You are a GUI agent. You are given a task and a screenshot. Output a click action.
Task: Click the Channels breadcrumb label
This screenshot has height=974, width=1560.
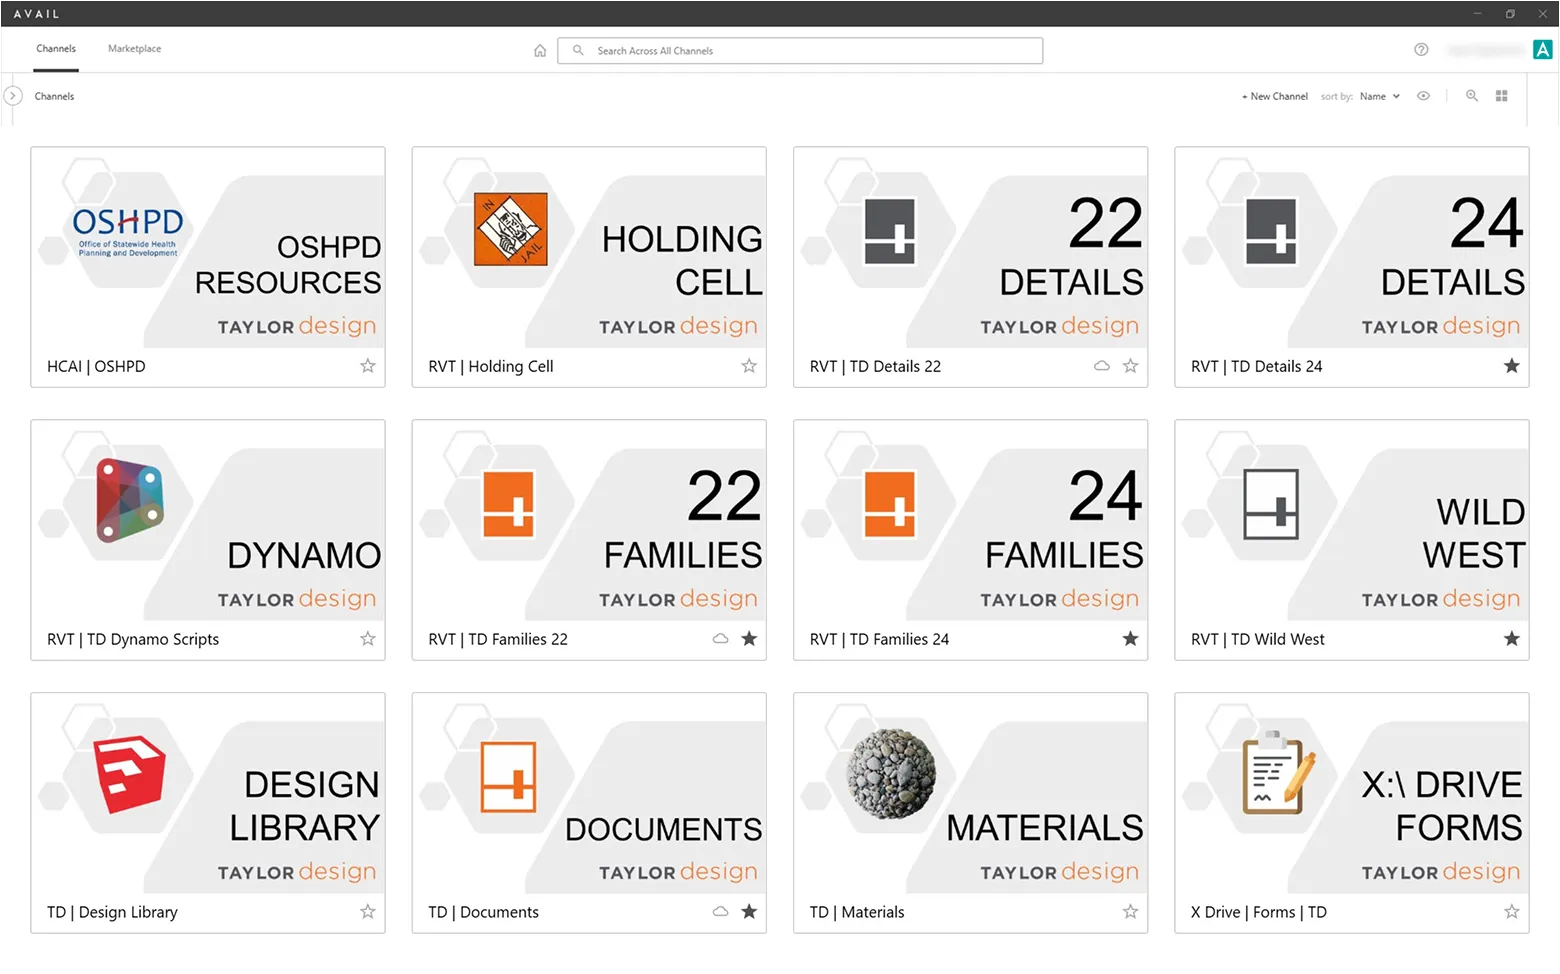click(54, 97)
